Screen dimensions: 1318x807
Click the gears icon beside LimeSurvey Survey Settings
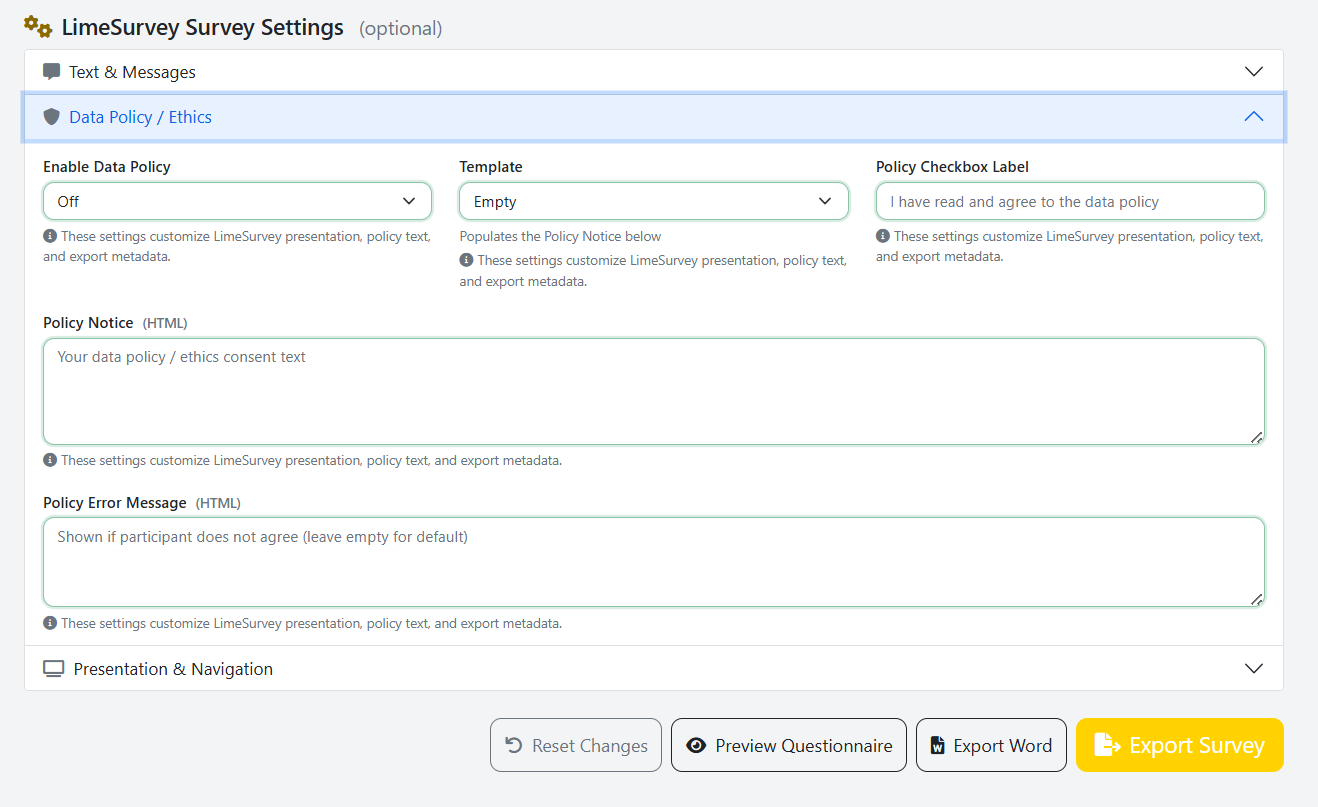[38, 27]
